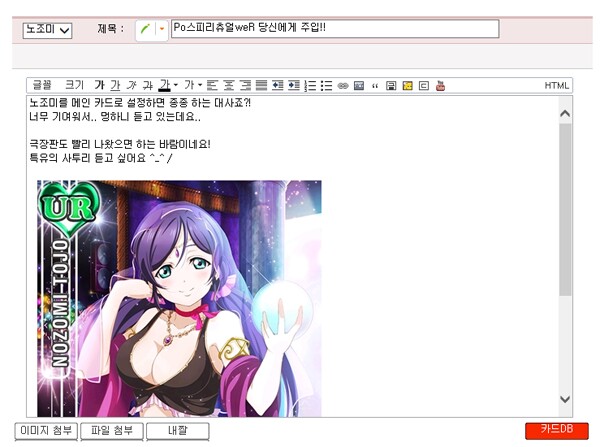Click the 파일 첨부 button

(112, 431)
